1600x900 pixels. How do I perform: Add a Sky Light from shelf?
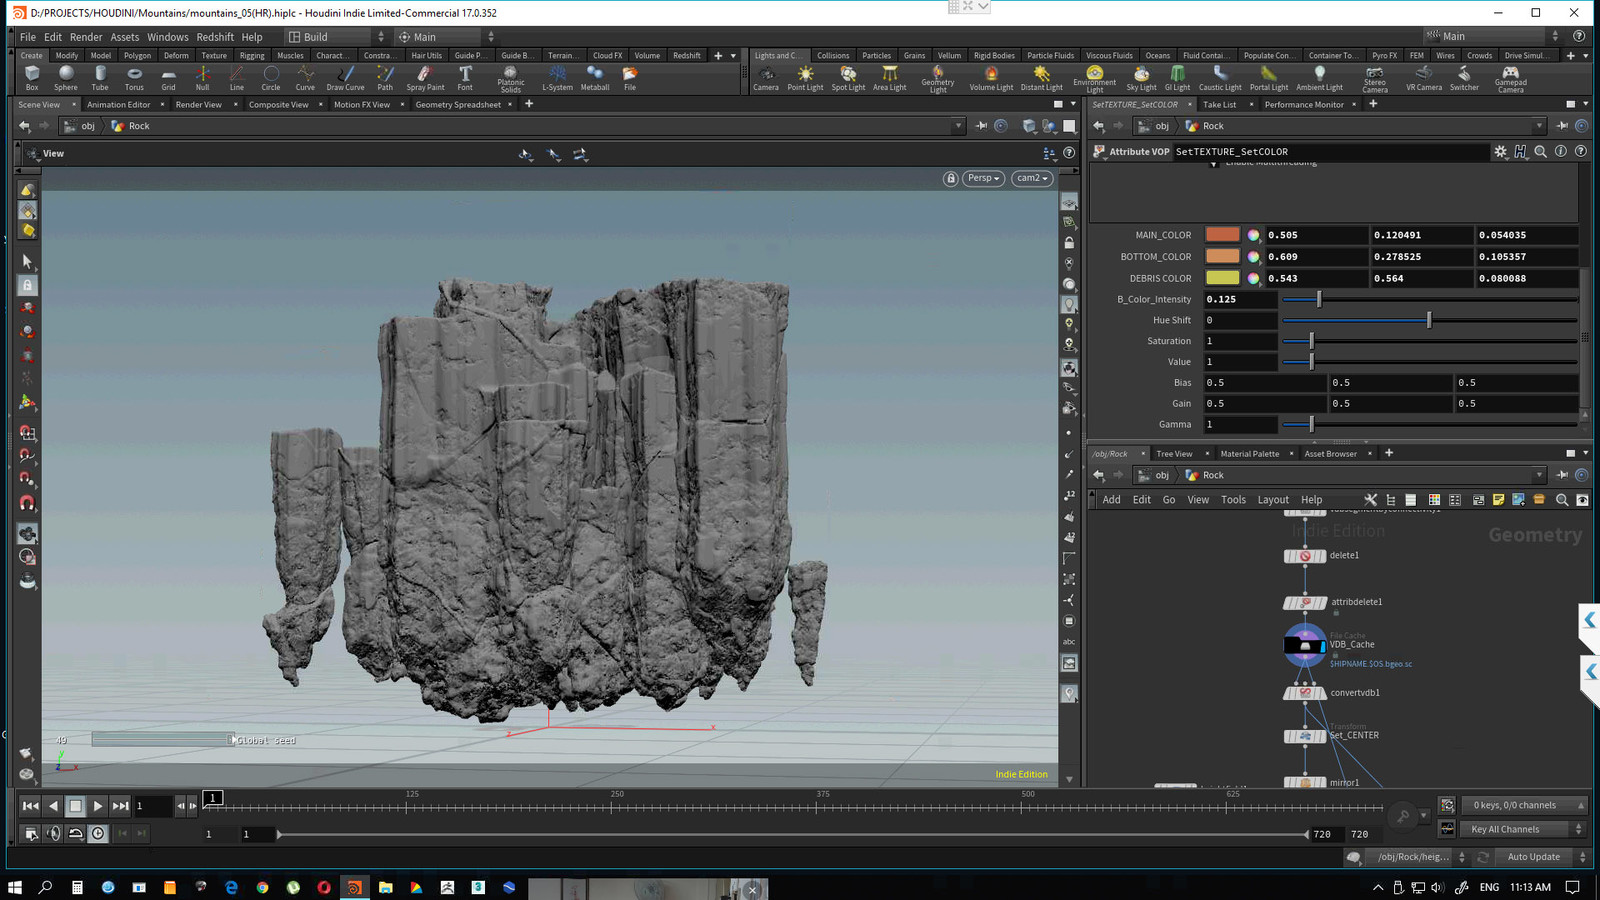click(1141, 78)
